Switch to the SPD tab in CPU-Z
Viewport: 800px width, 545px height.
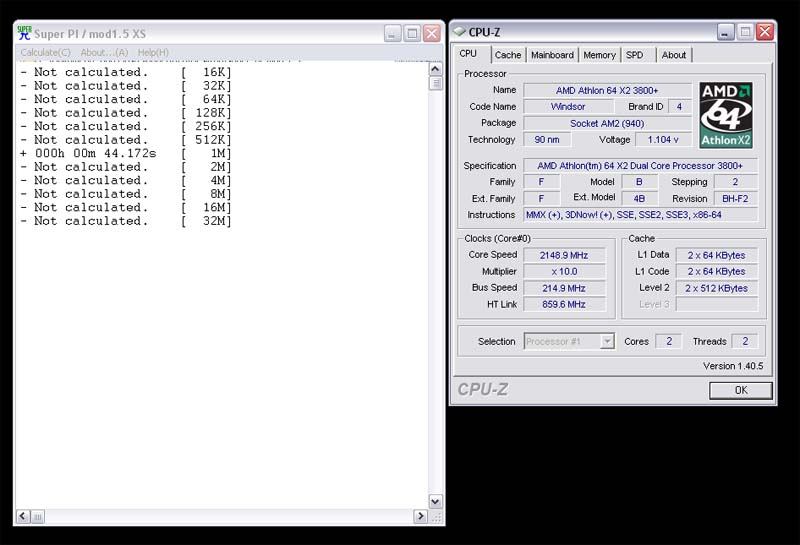pyautogui.click(x=635, y=55)
